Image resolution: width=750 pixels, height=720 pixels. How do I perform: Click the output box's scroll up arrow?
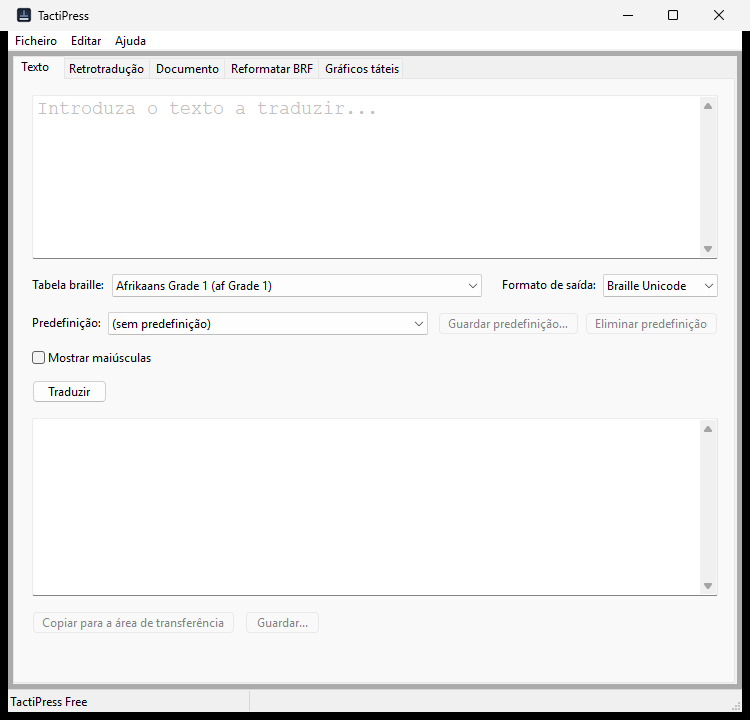click(708, 429)
